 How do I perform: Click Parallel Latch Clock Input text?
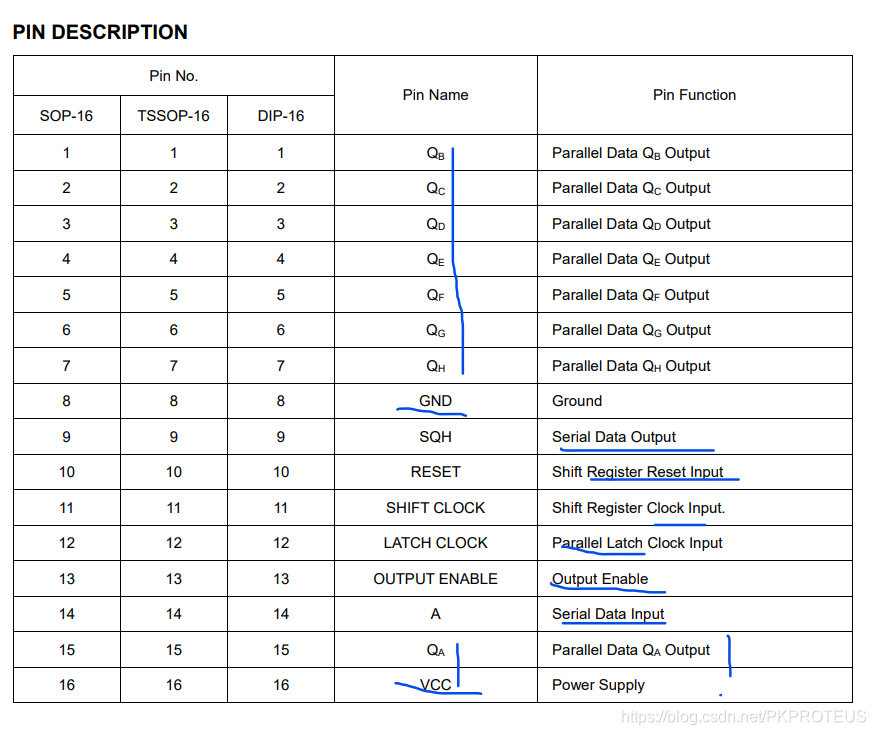tap(637, 543)
